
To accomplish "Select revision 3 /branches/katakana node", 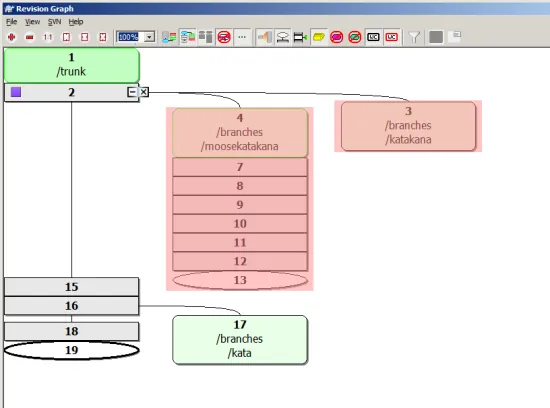I will [408, 126].
